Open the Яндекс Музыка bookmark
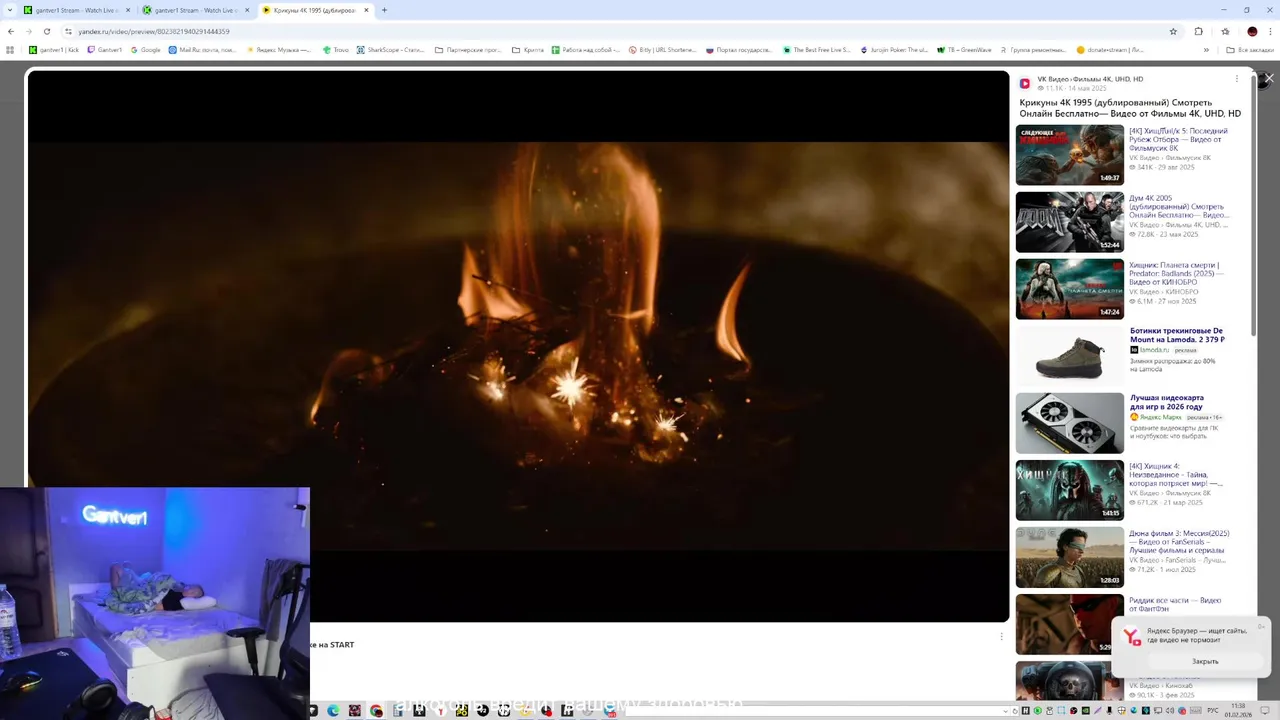Screen dimensions: 1280x720 (279, 49)
